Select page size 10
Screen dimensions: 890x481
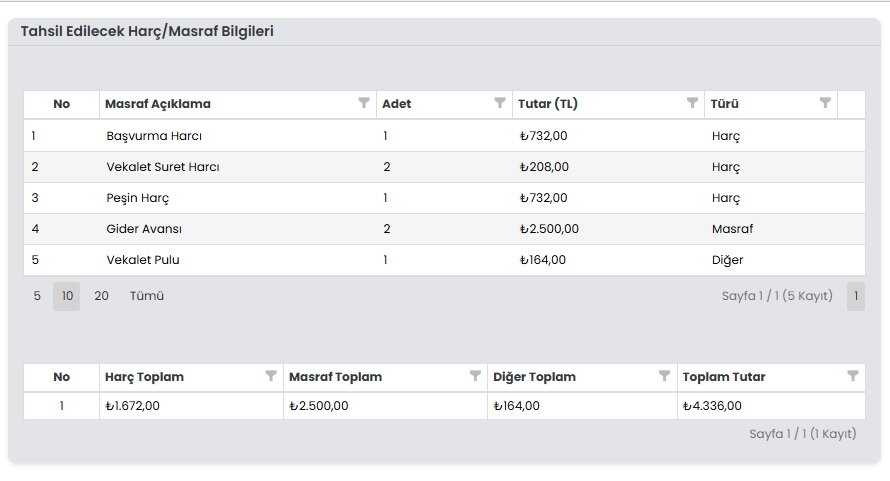[67, 296]
